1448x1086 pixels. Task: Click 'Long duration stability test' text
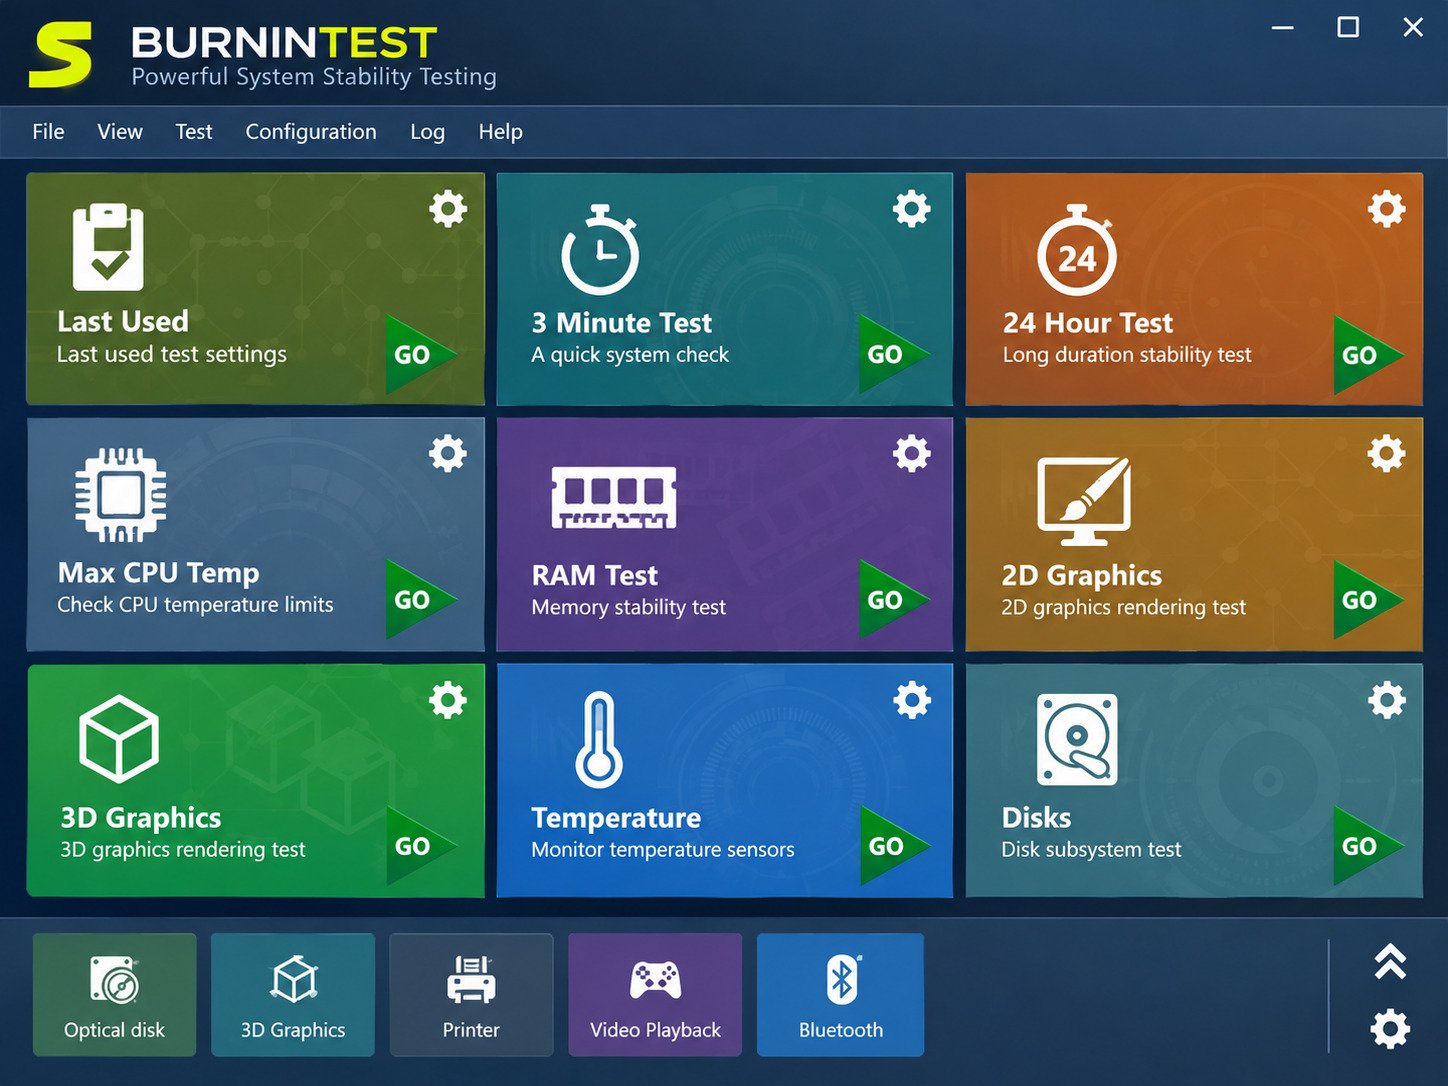(1127, 354)
